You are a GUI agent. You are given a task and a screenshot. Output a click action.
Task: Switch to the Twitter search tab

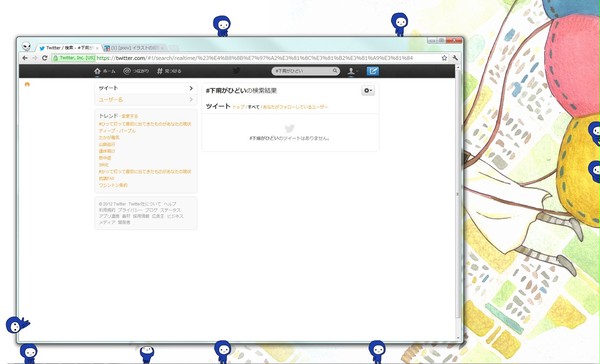click(68, 48)
